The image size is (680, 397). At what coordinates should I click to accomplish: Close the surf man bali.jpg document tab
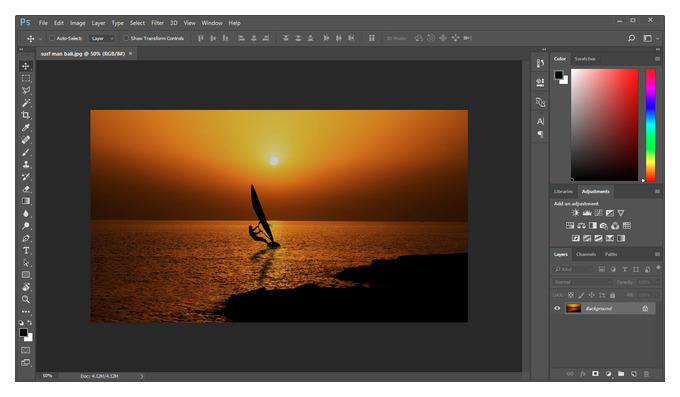(131, 53)
